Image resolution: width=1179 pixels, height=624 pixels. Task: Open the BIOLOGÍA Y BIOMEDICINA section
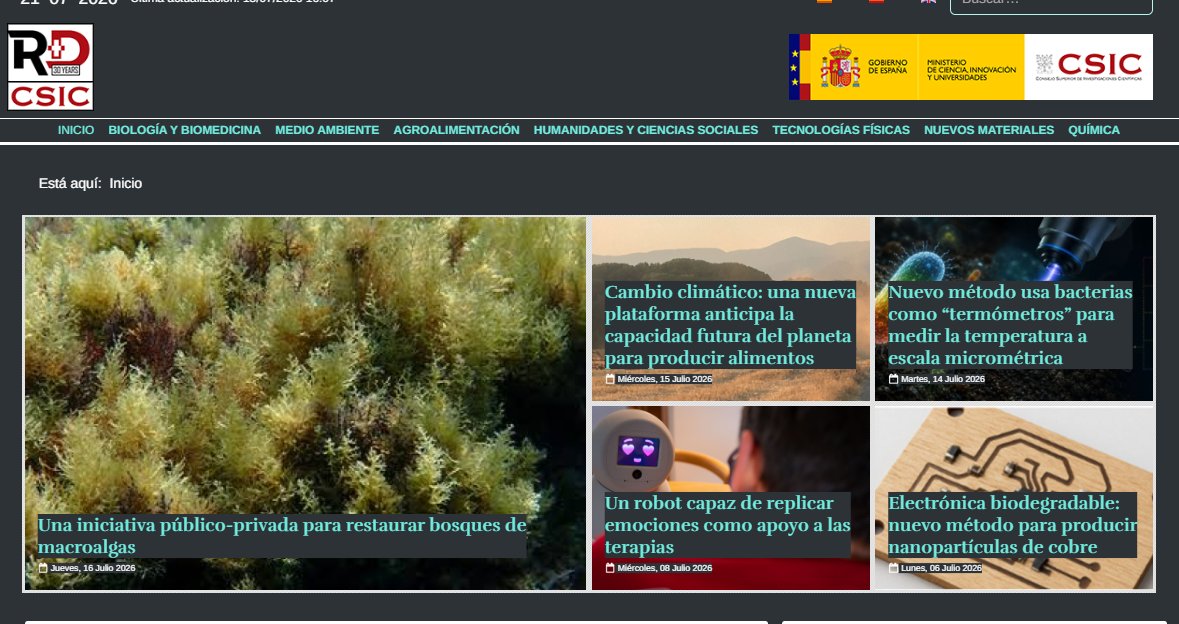(184, 130)
